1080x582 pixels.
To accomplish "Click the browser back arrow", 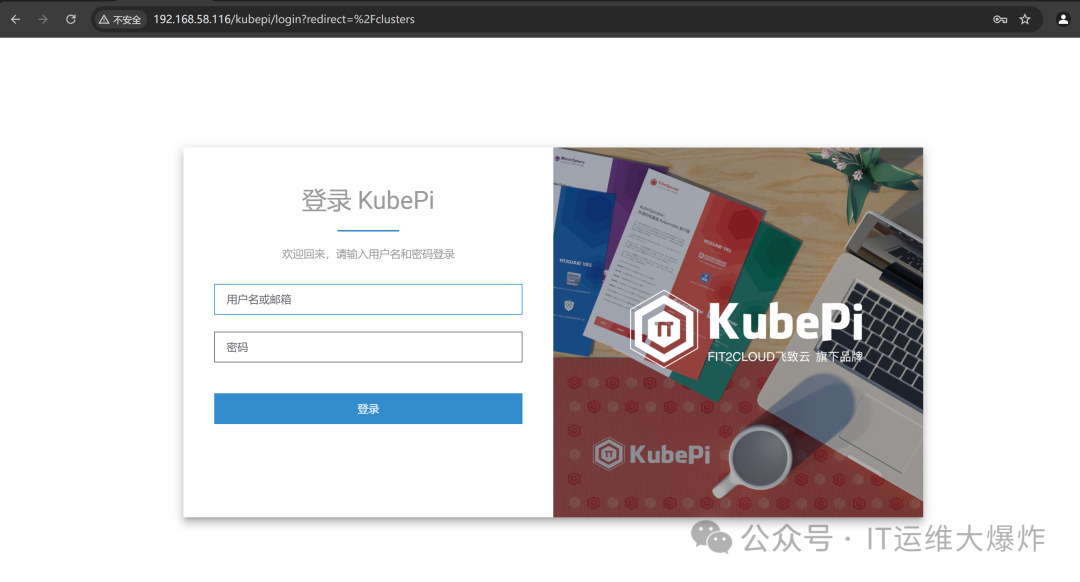I will (x=15, y=19).
